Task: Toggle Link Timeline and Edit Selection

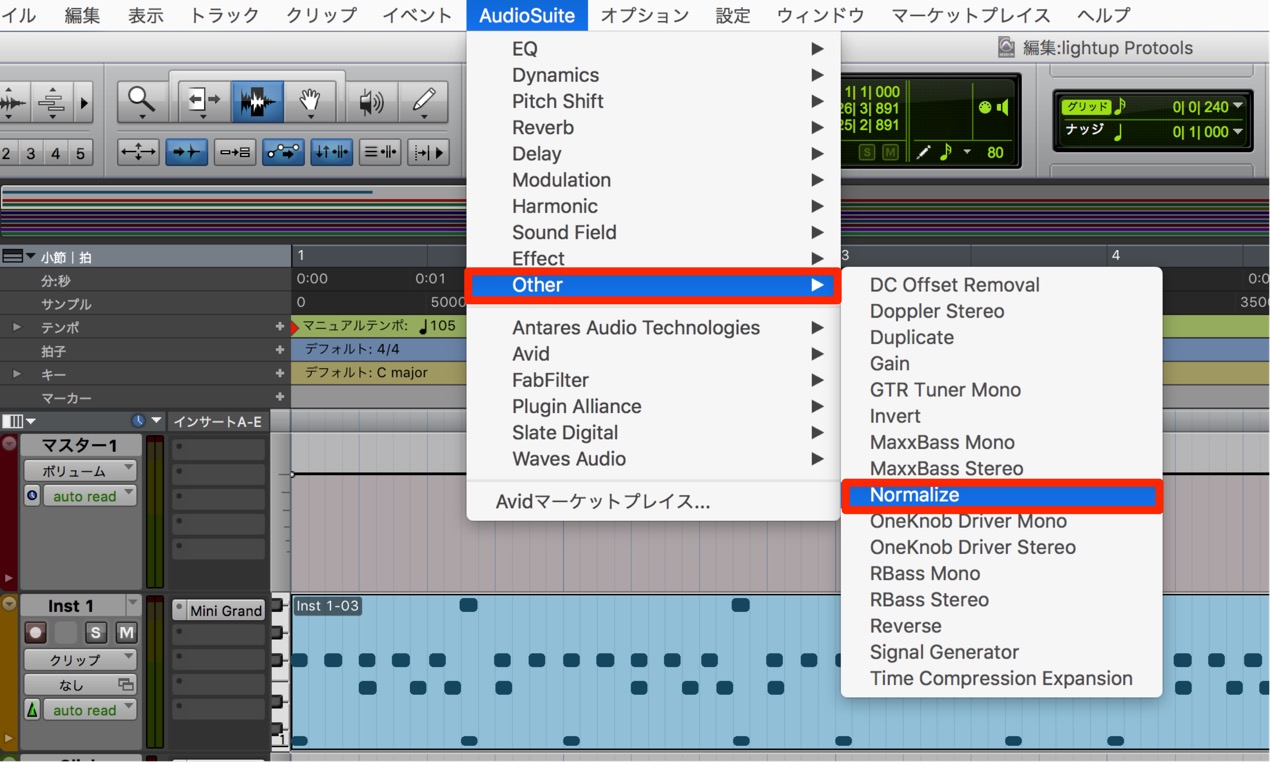Action: 331,152
